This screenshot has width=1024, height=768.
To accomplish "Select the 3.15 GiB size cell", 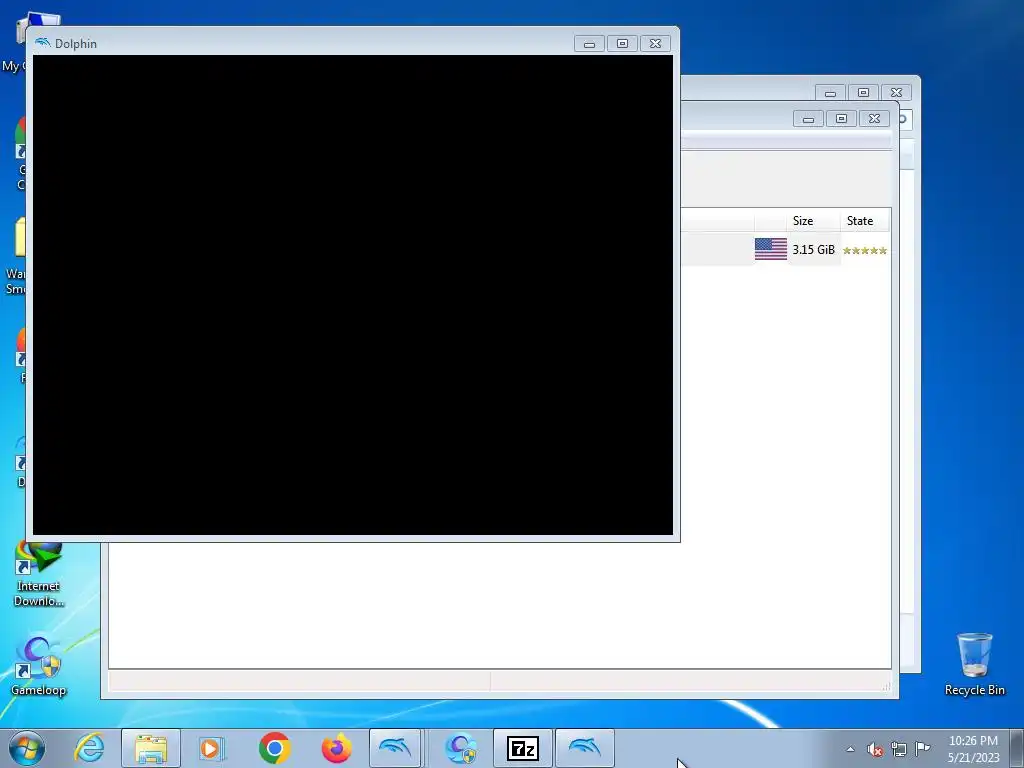I will coord(813,249).
